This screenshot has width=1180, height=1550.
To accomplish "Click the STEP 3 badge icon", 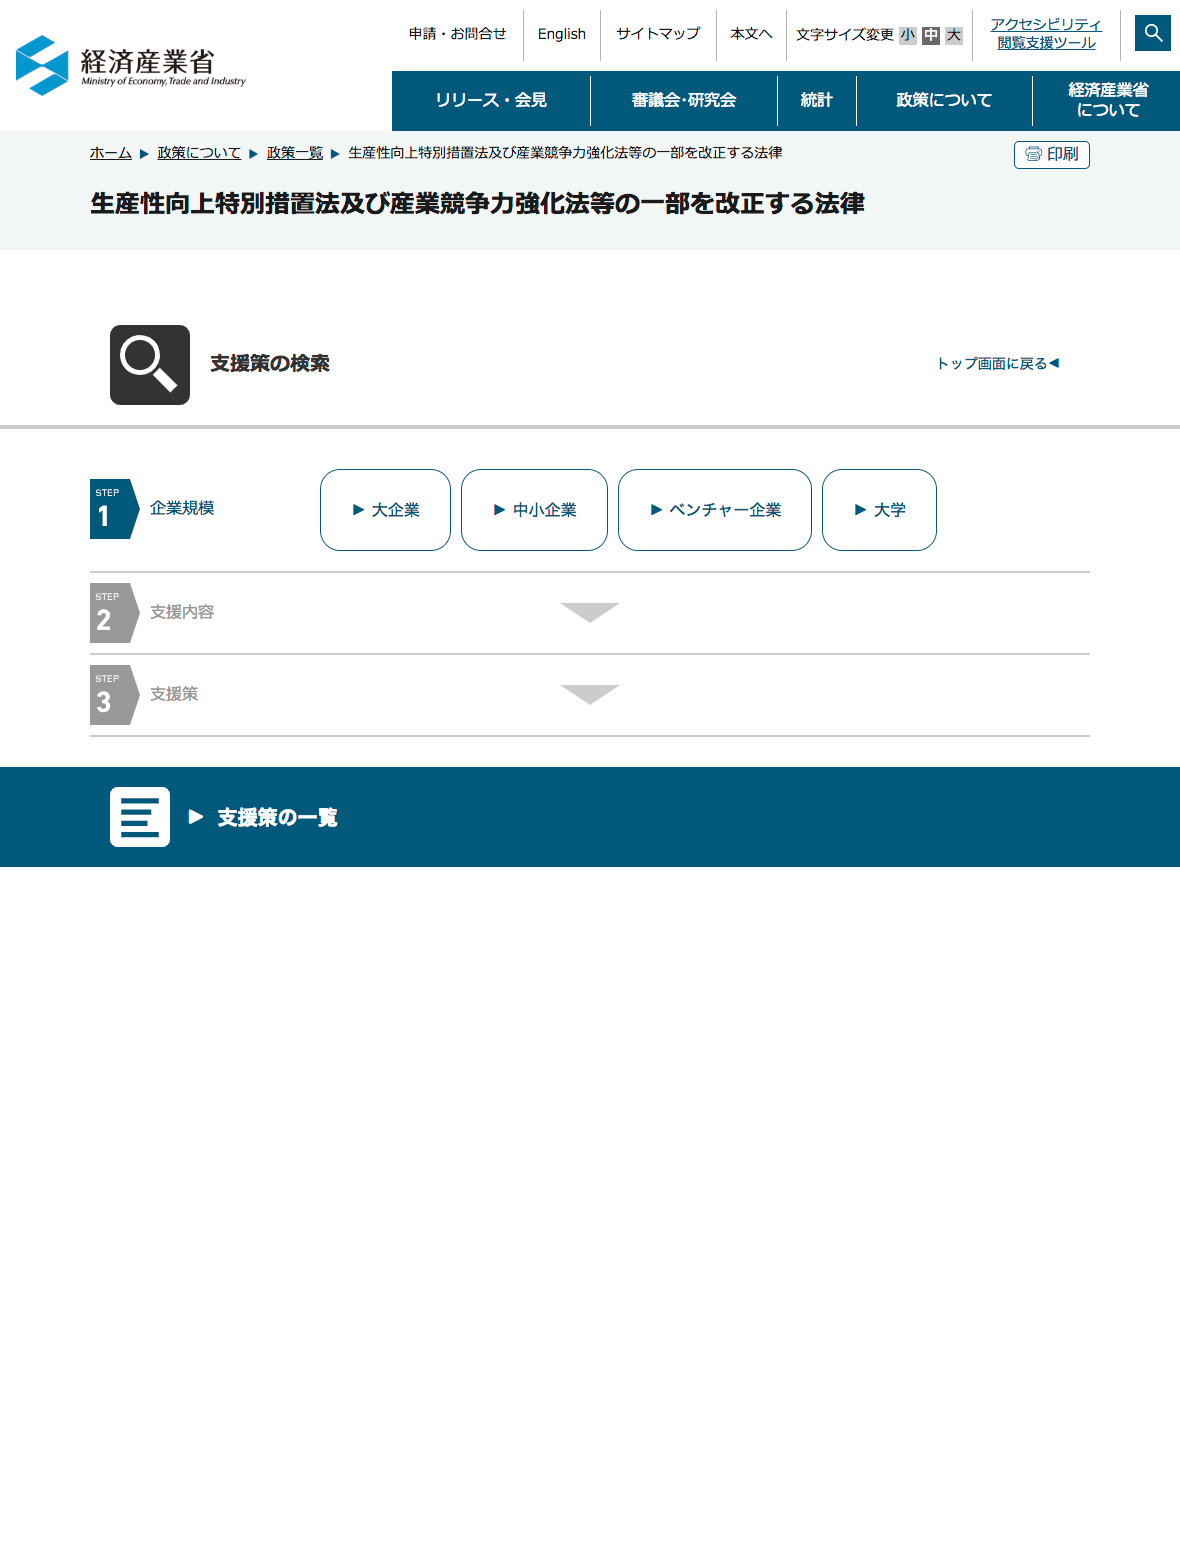I will point(112,695).
